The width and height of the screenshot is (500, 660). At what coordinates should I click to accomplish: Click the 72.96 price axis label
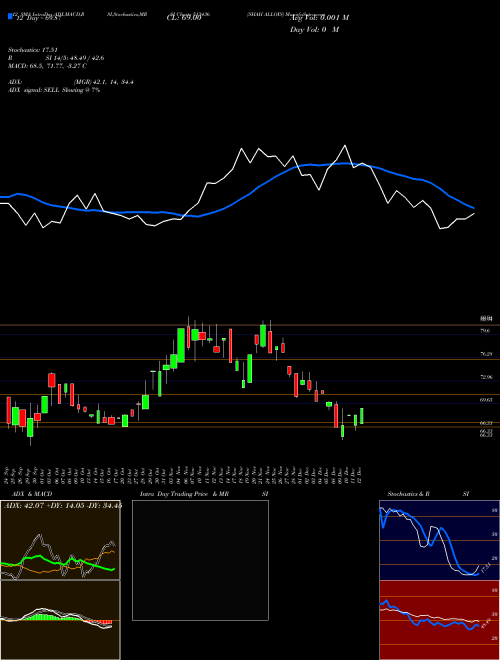[x=486, y=377]
